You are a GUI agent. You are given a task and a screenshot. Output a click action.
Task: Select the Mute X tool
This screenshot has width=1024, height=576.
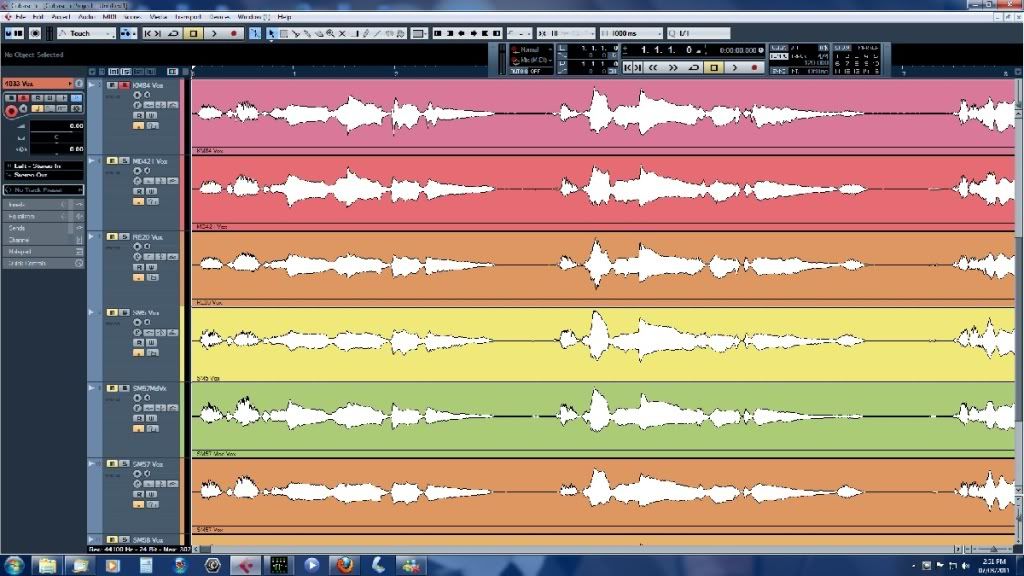(342, 33)
